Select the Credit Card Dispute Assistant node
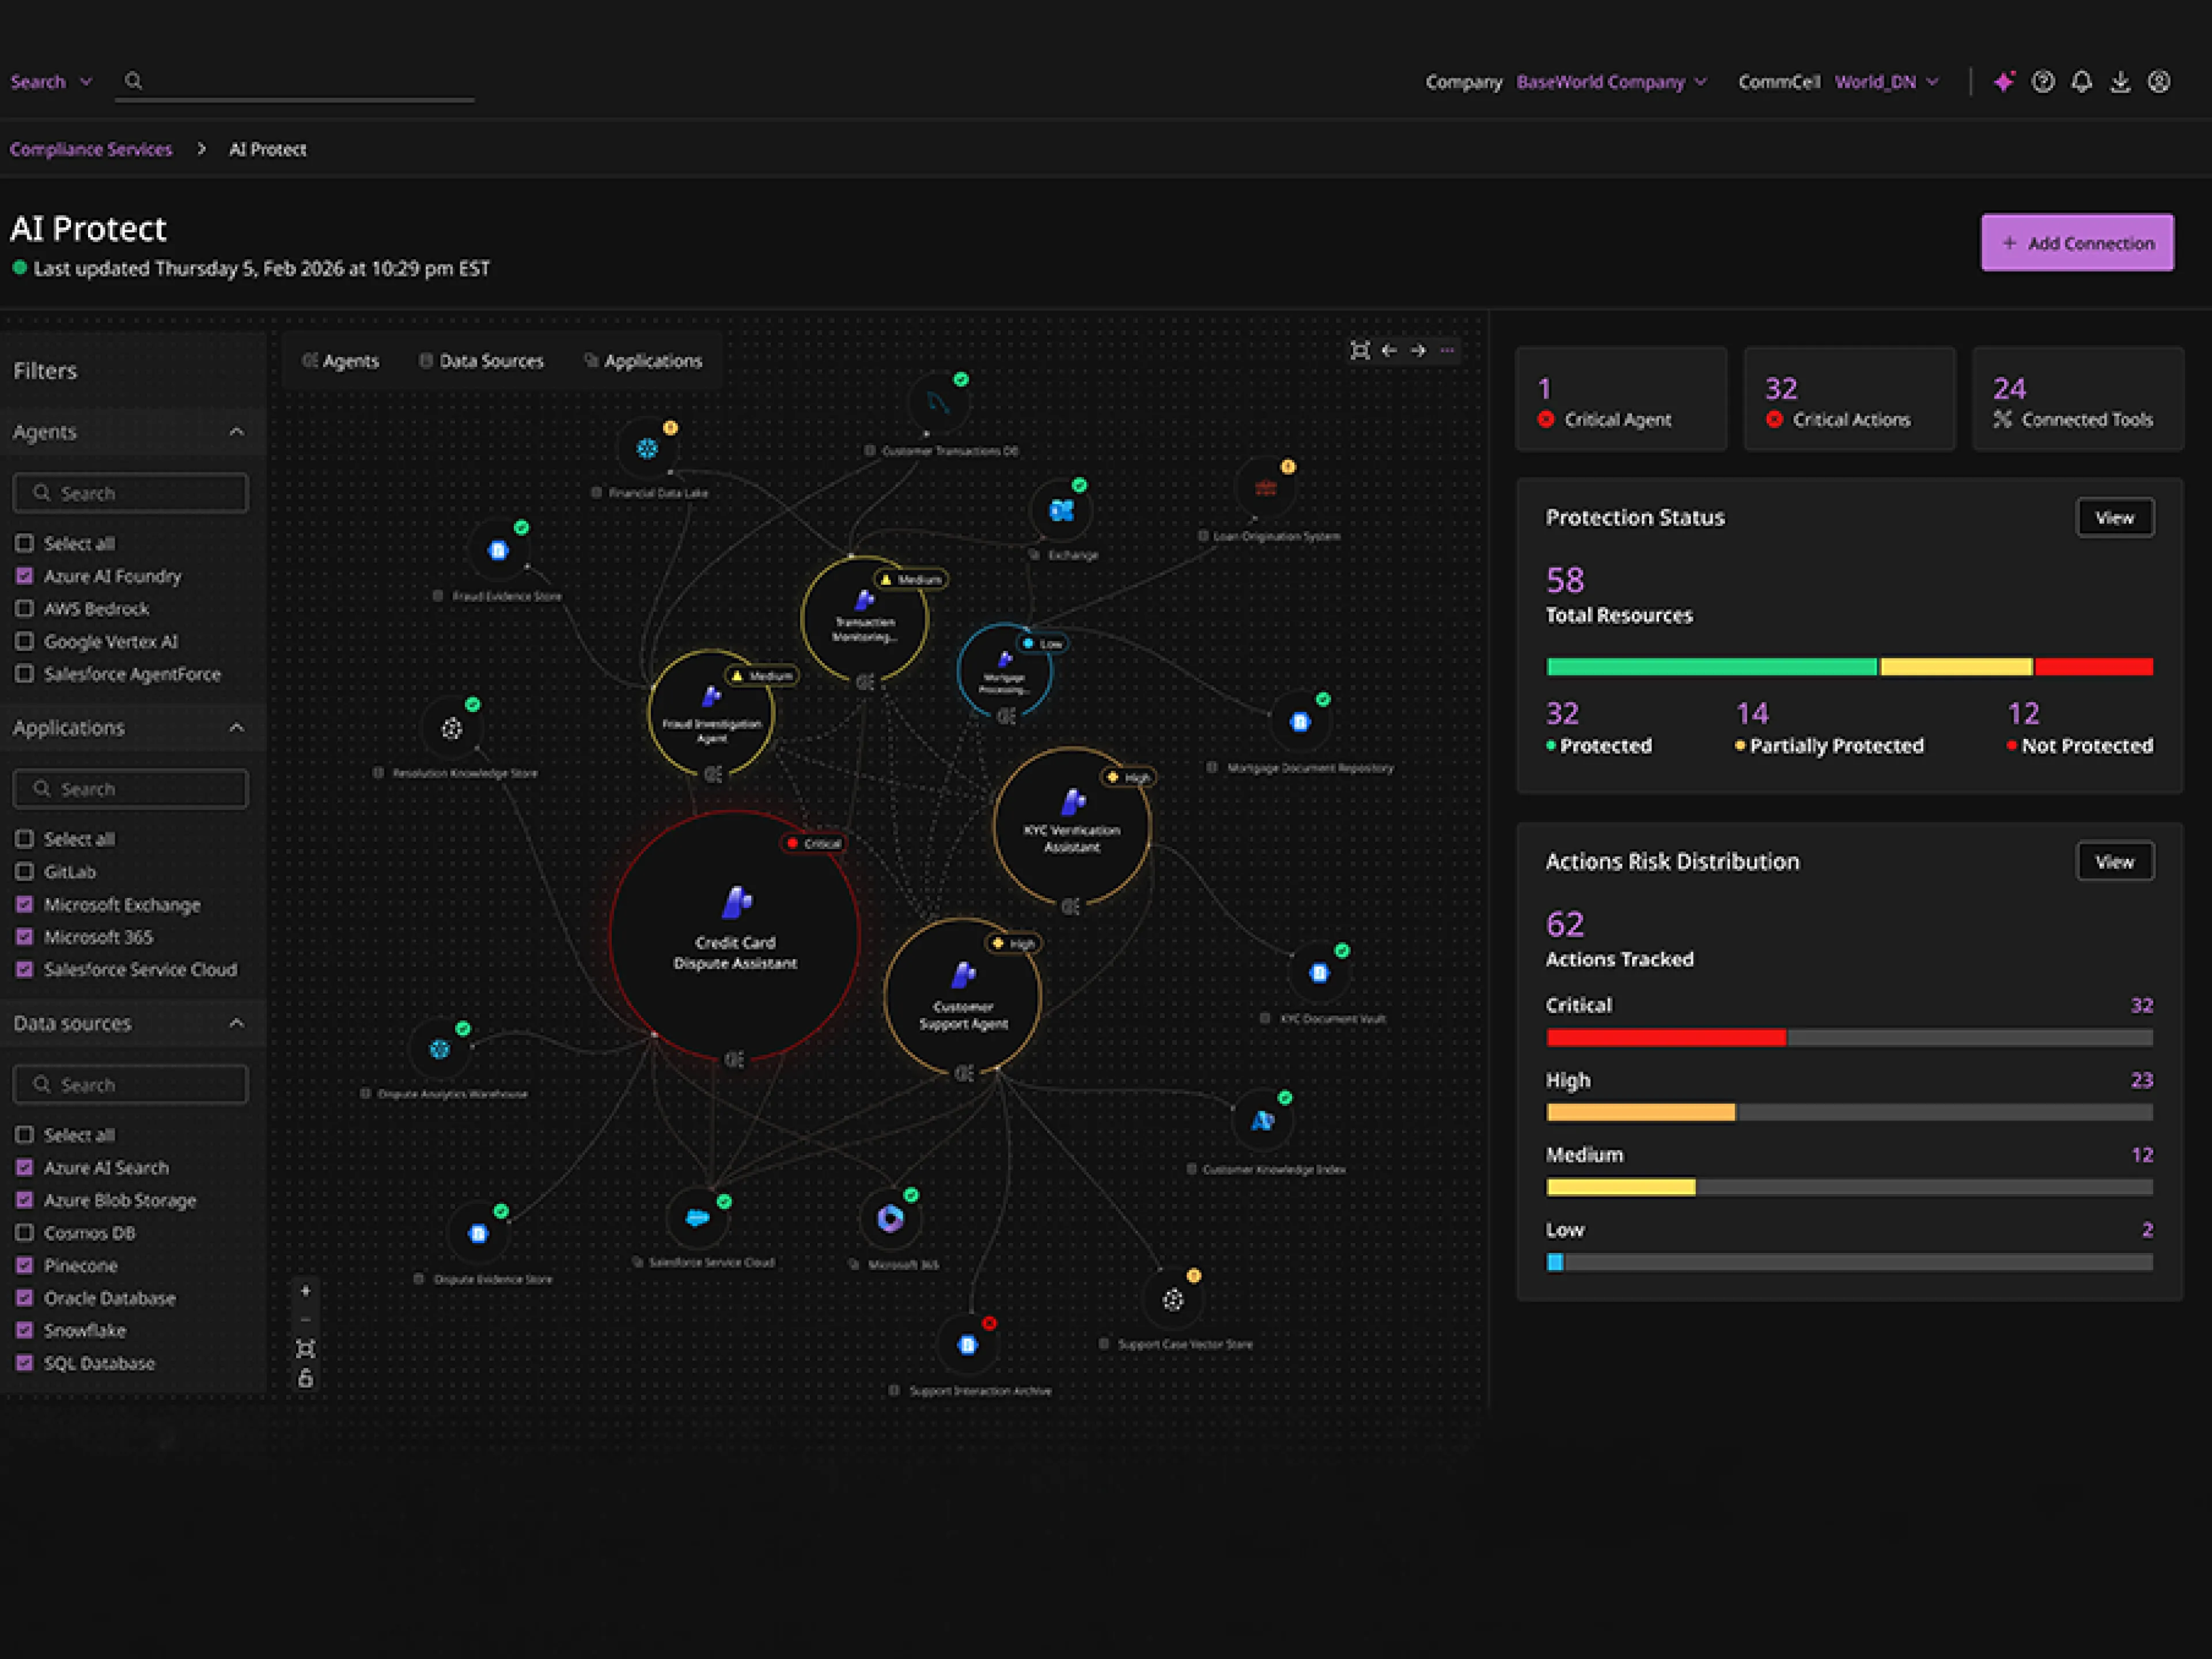The width and height of the screenshot is (2212, 1659). (735, 935)
